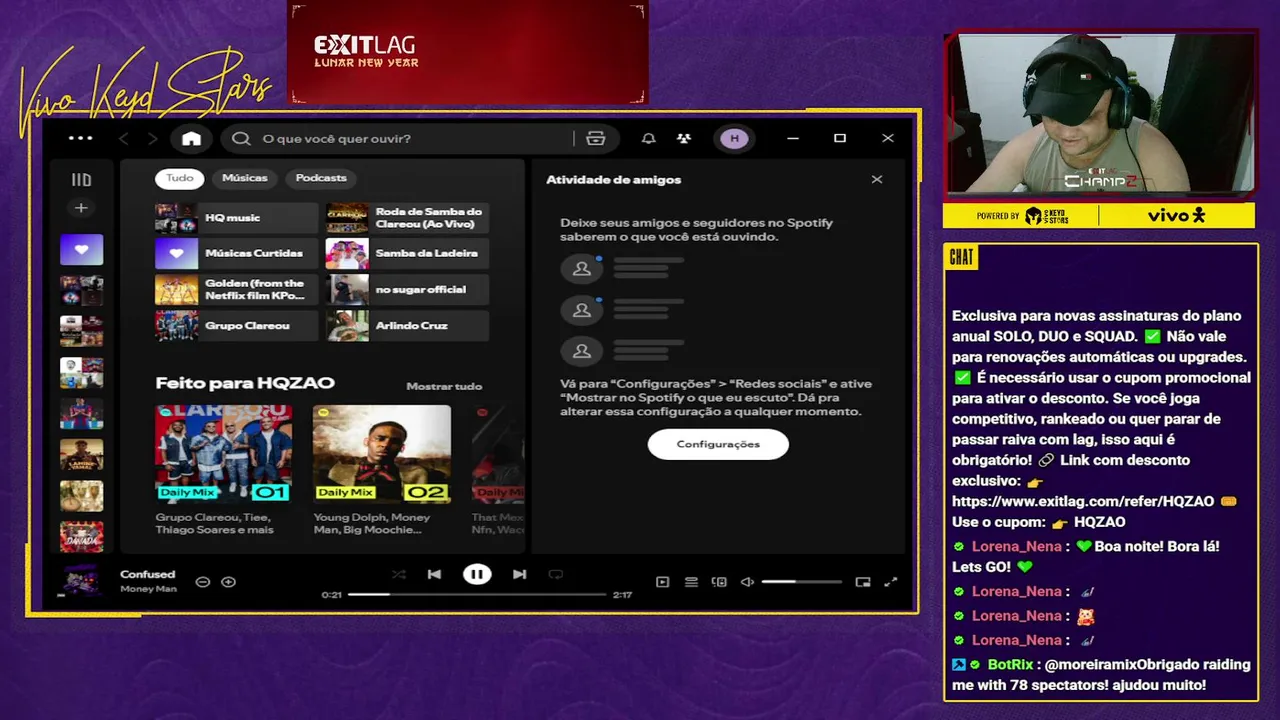Open the notifications bell
The width and height of the screenshot is (1280, 720).
click(x=649, y=139)
